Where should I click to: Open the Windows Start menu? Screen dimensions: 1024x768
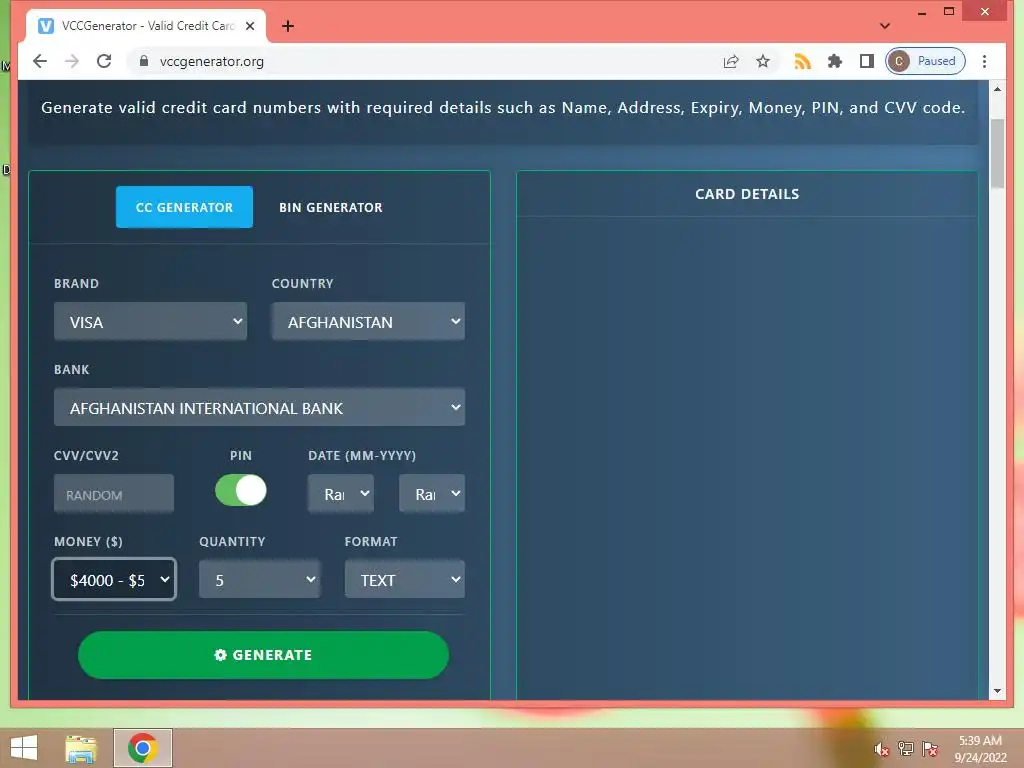click(24, 748)
